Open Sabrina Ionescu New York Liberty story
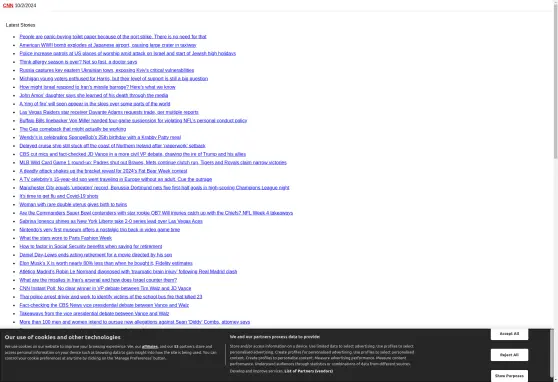 (111, 221)
